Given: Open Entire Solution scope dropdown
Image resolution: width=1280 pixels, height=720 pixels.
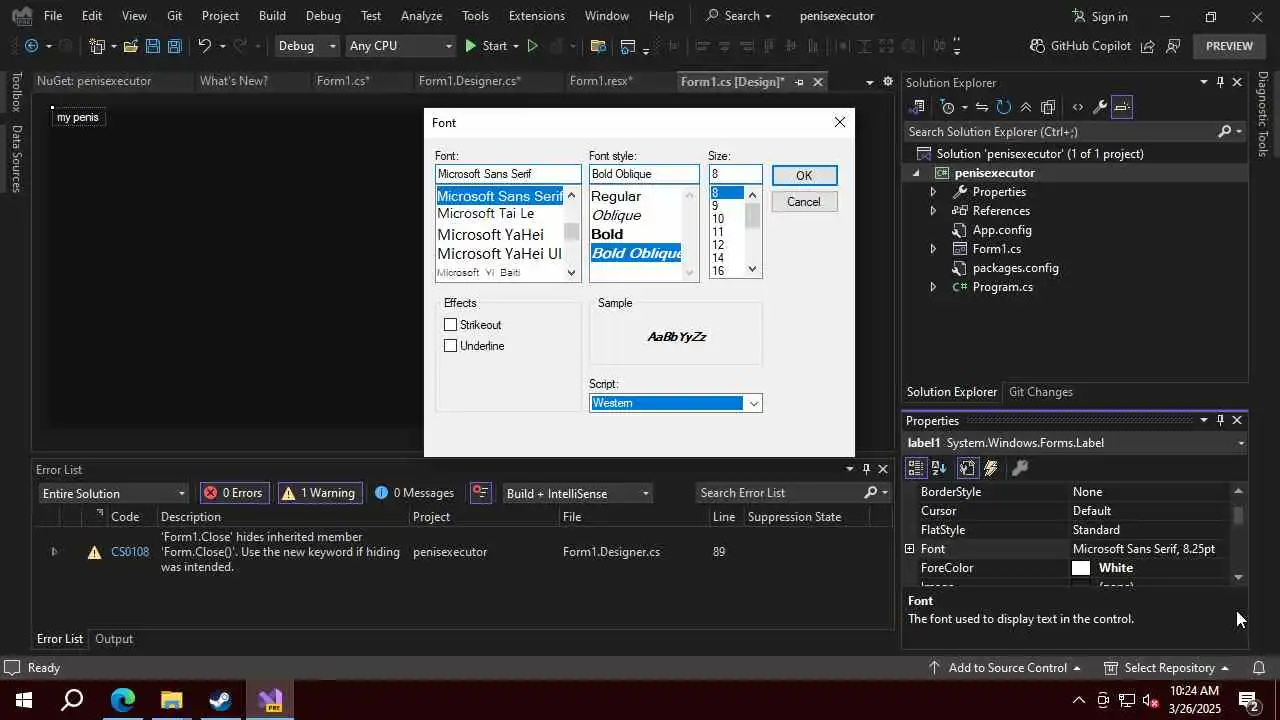Looking at the screenshot, I should click(x=113, y=493).
